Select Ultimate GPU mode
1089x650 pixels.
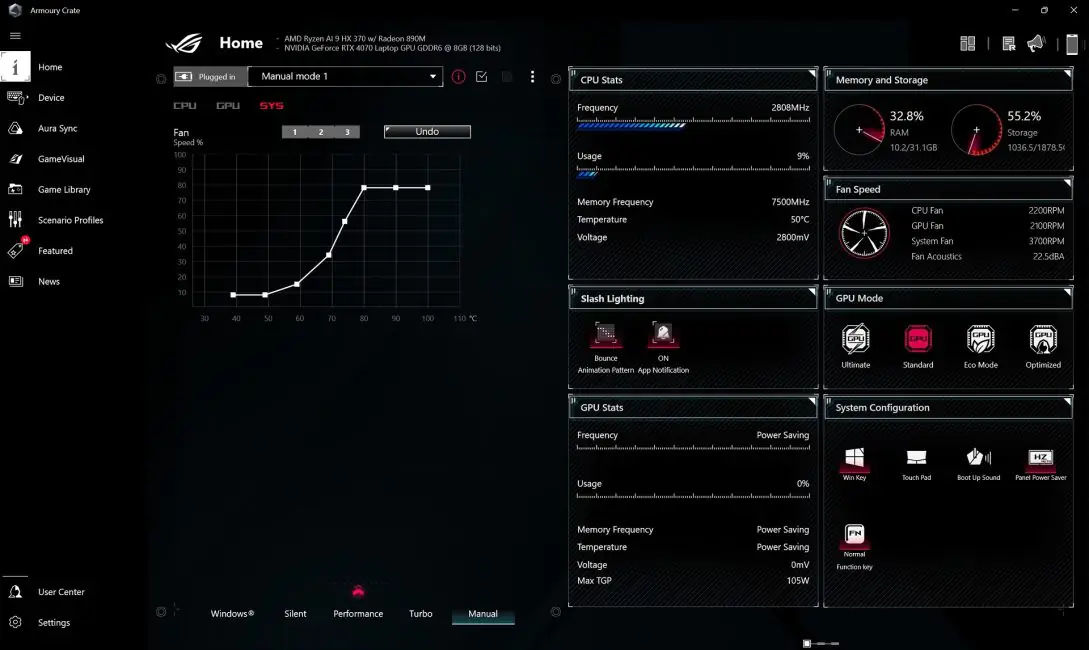tap(856, 340)
